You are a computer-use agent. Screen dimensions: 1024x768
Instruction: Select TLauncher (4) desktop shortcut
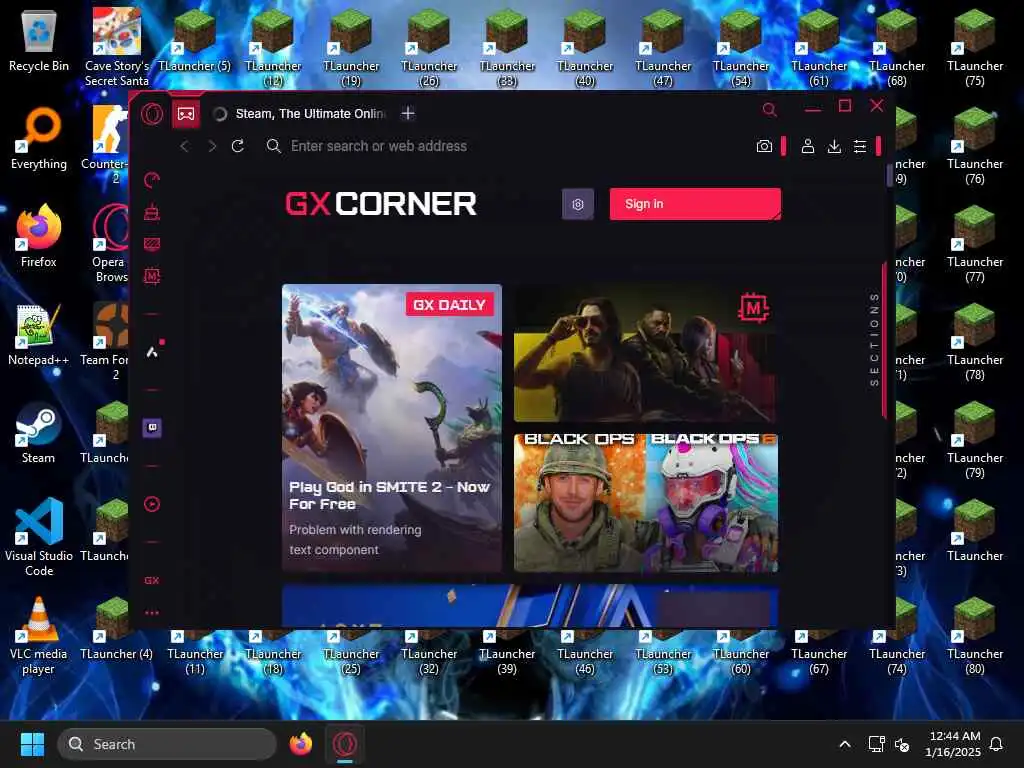pyautogui.click(x=117, y=629)
